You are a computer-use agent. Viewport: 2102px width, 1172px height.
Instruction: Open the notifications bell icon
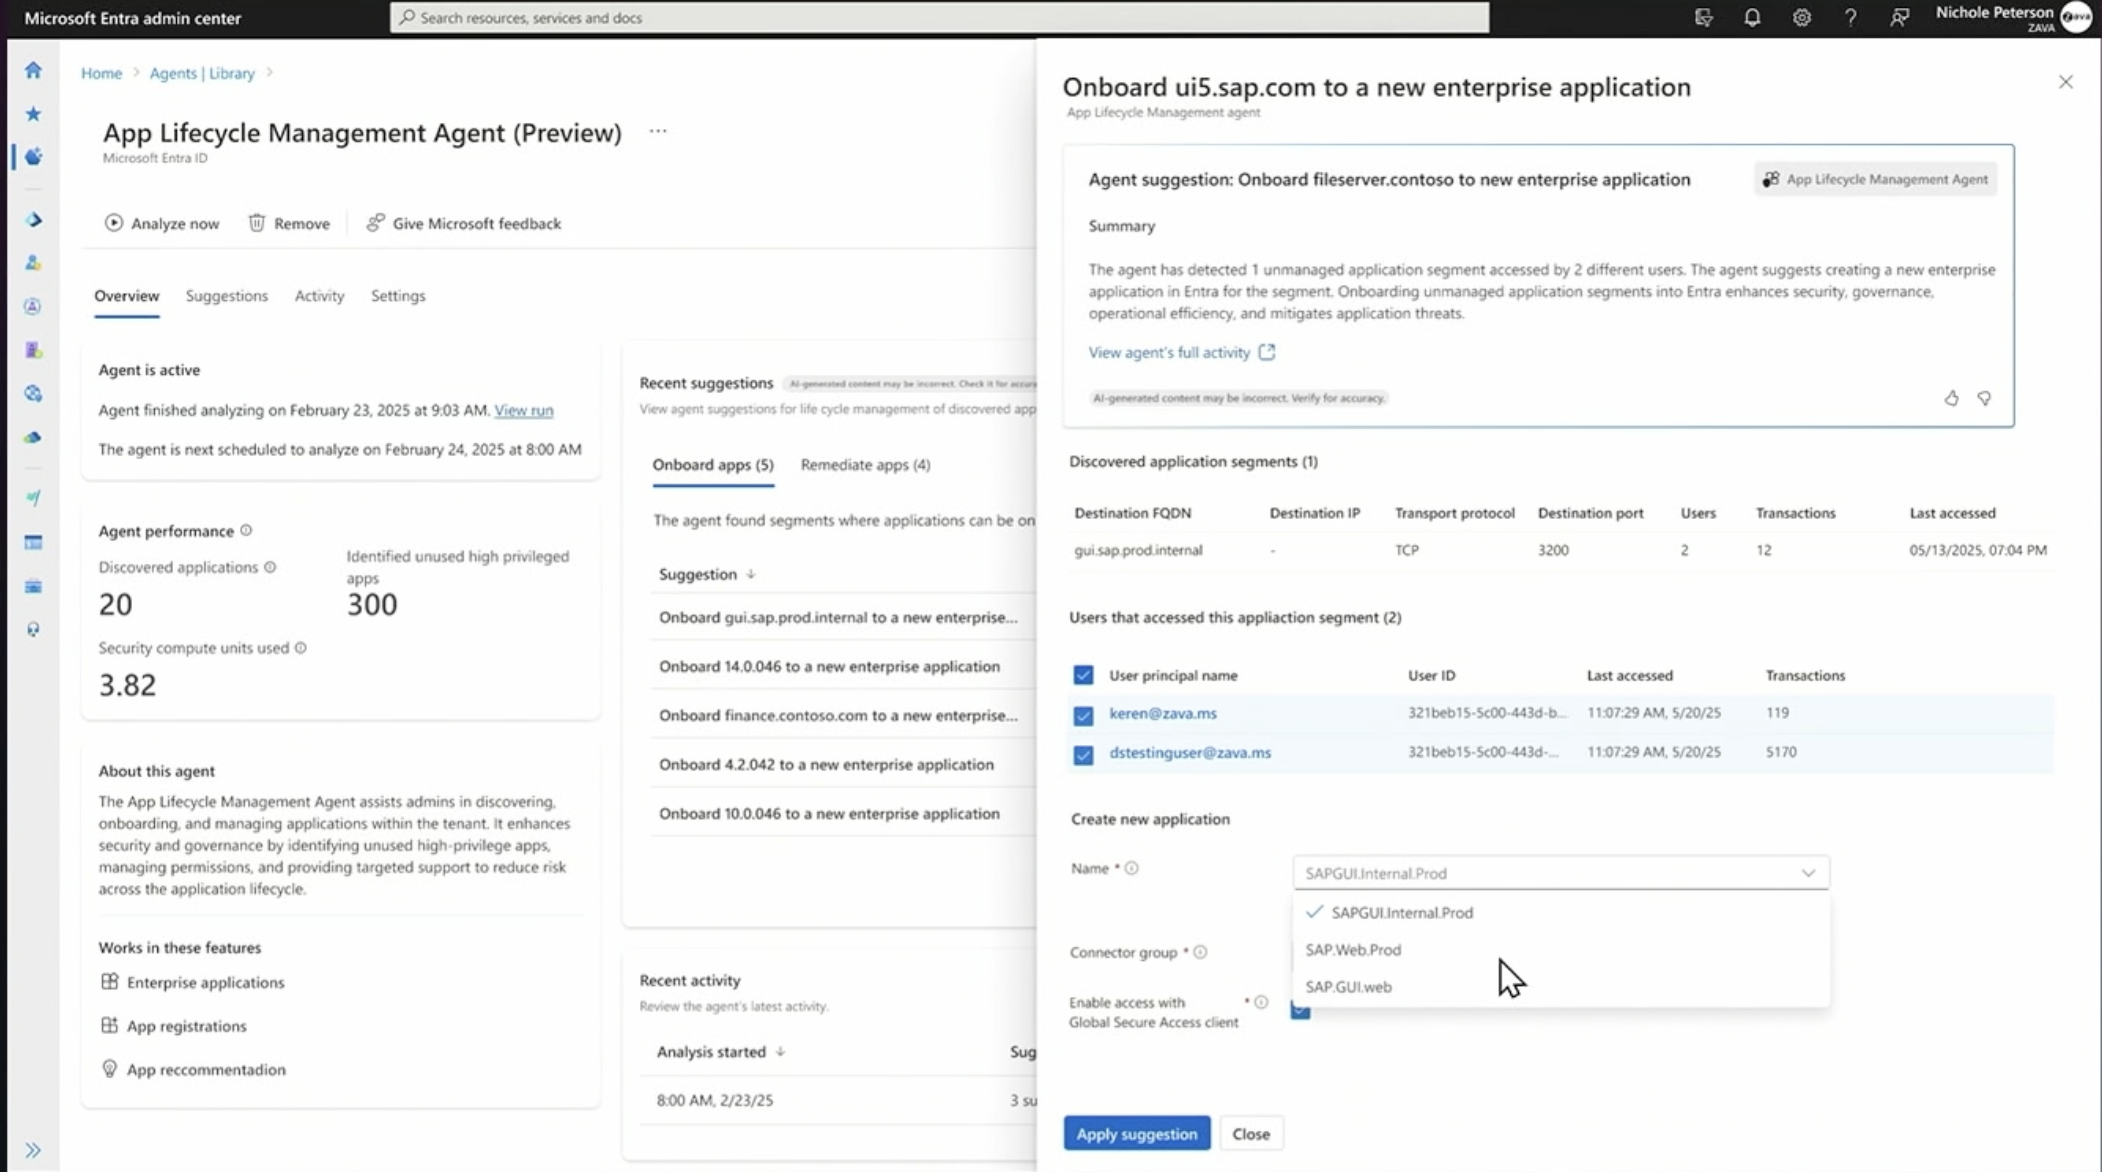pos(1752,17)
